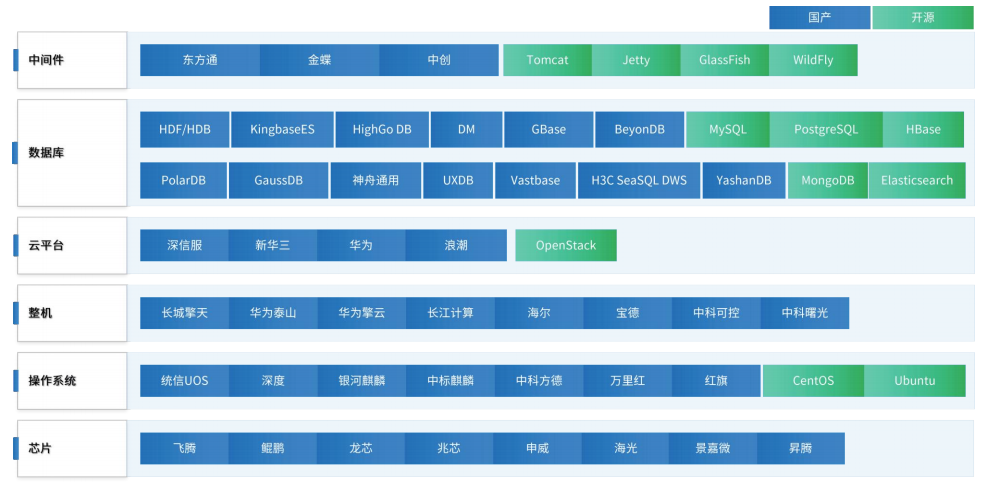Click the 华为 cloud platform tile
986x486 pixels.
click(361, 245)
